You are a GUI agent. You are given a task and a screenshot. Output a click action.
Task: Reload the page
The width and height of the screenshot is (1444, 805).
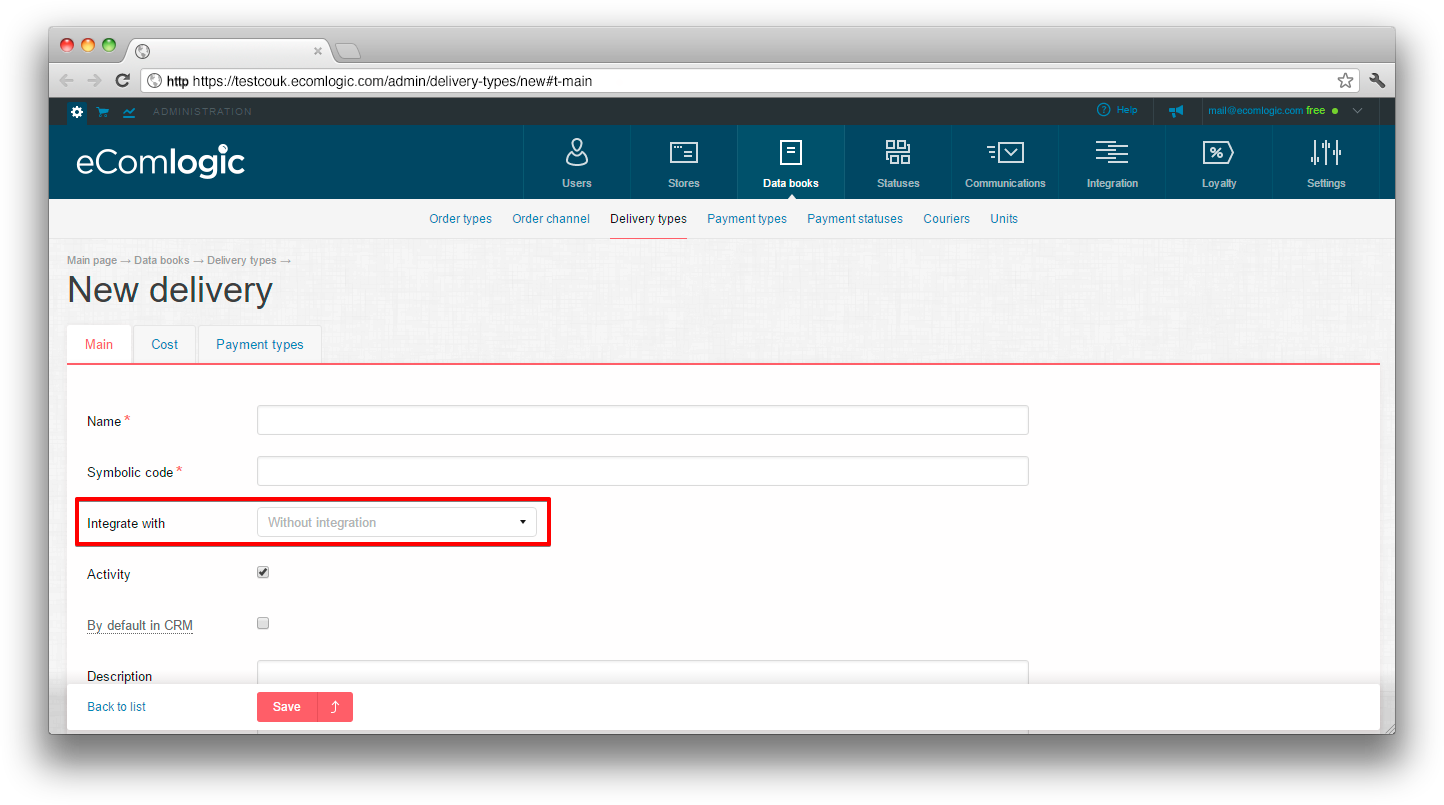[x=123, y=81]
